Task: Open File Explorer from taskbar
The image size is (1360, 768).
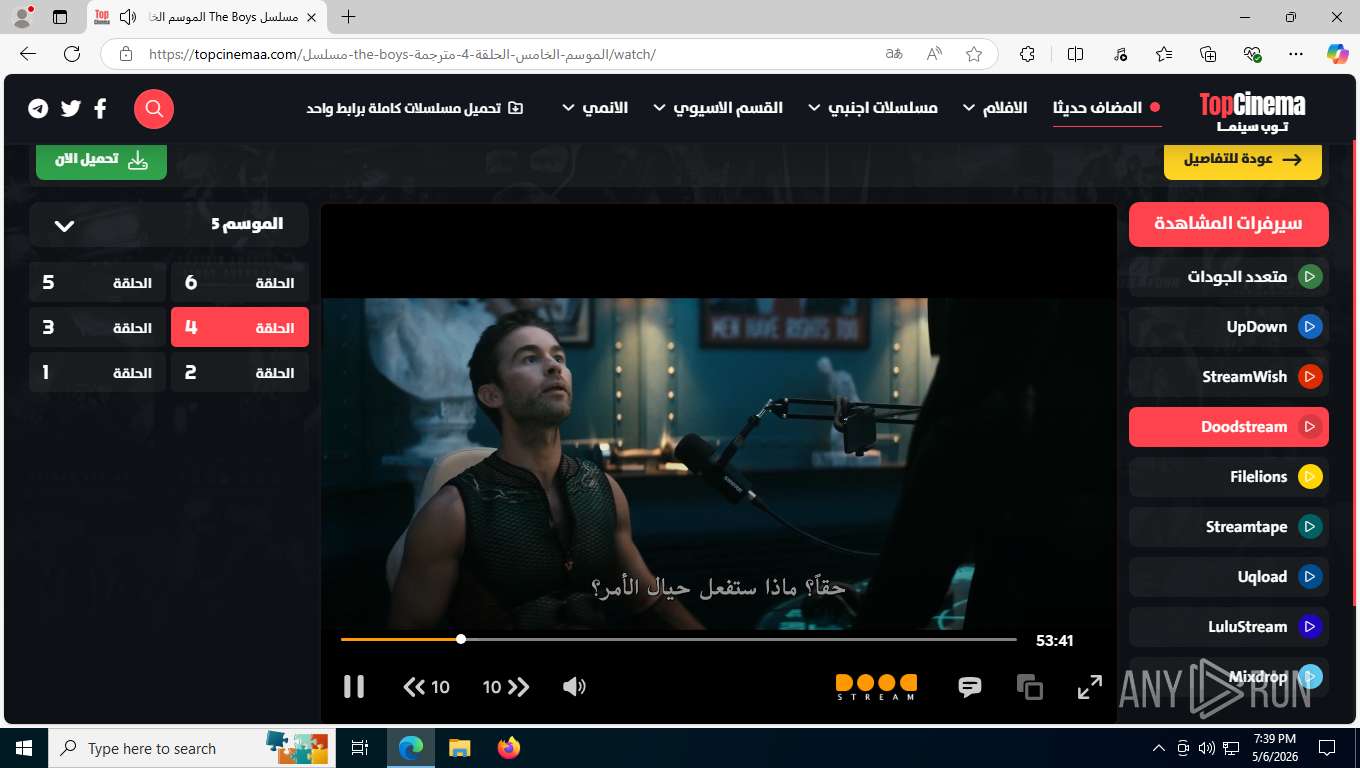Action: tap(459, 748)
